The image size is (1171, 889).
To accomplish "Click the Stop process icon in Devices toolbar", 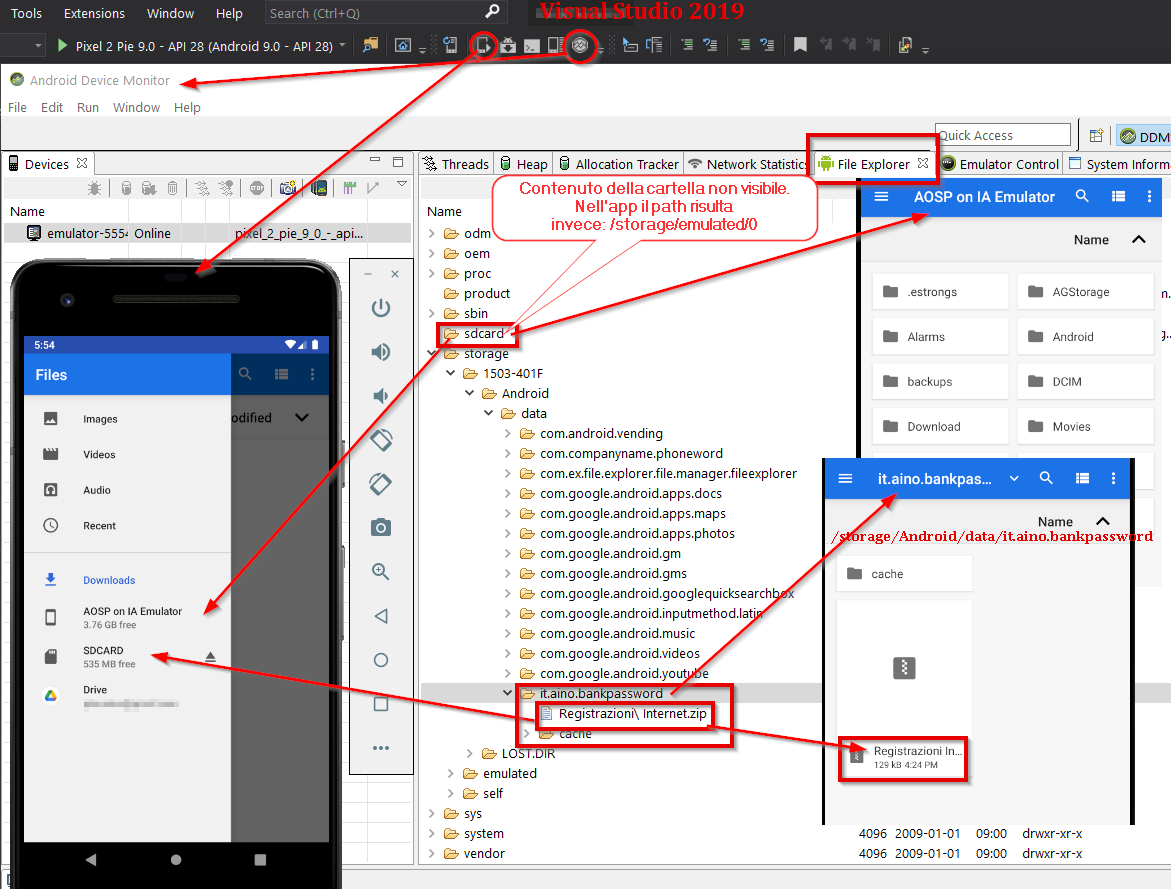I will point(258,186).
